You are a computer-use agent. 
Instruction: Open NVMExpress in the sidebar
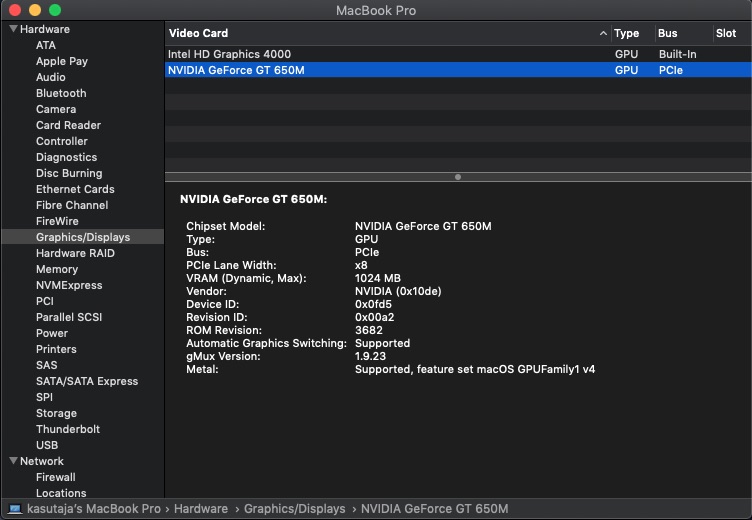(69, 285)
